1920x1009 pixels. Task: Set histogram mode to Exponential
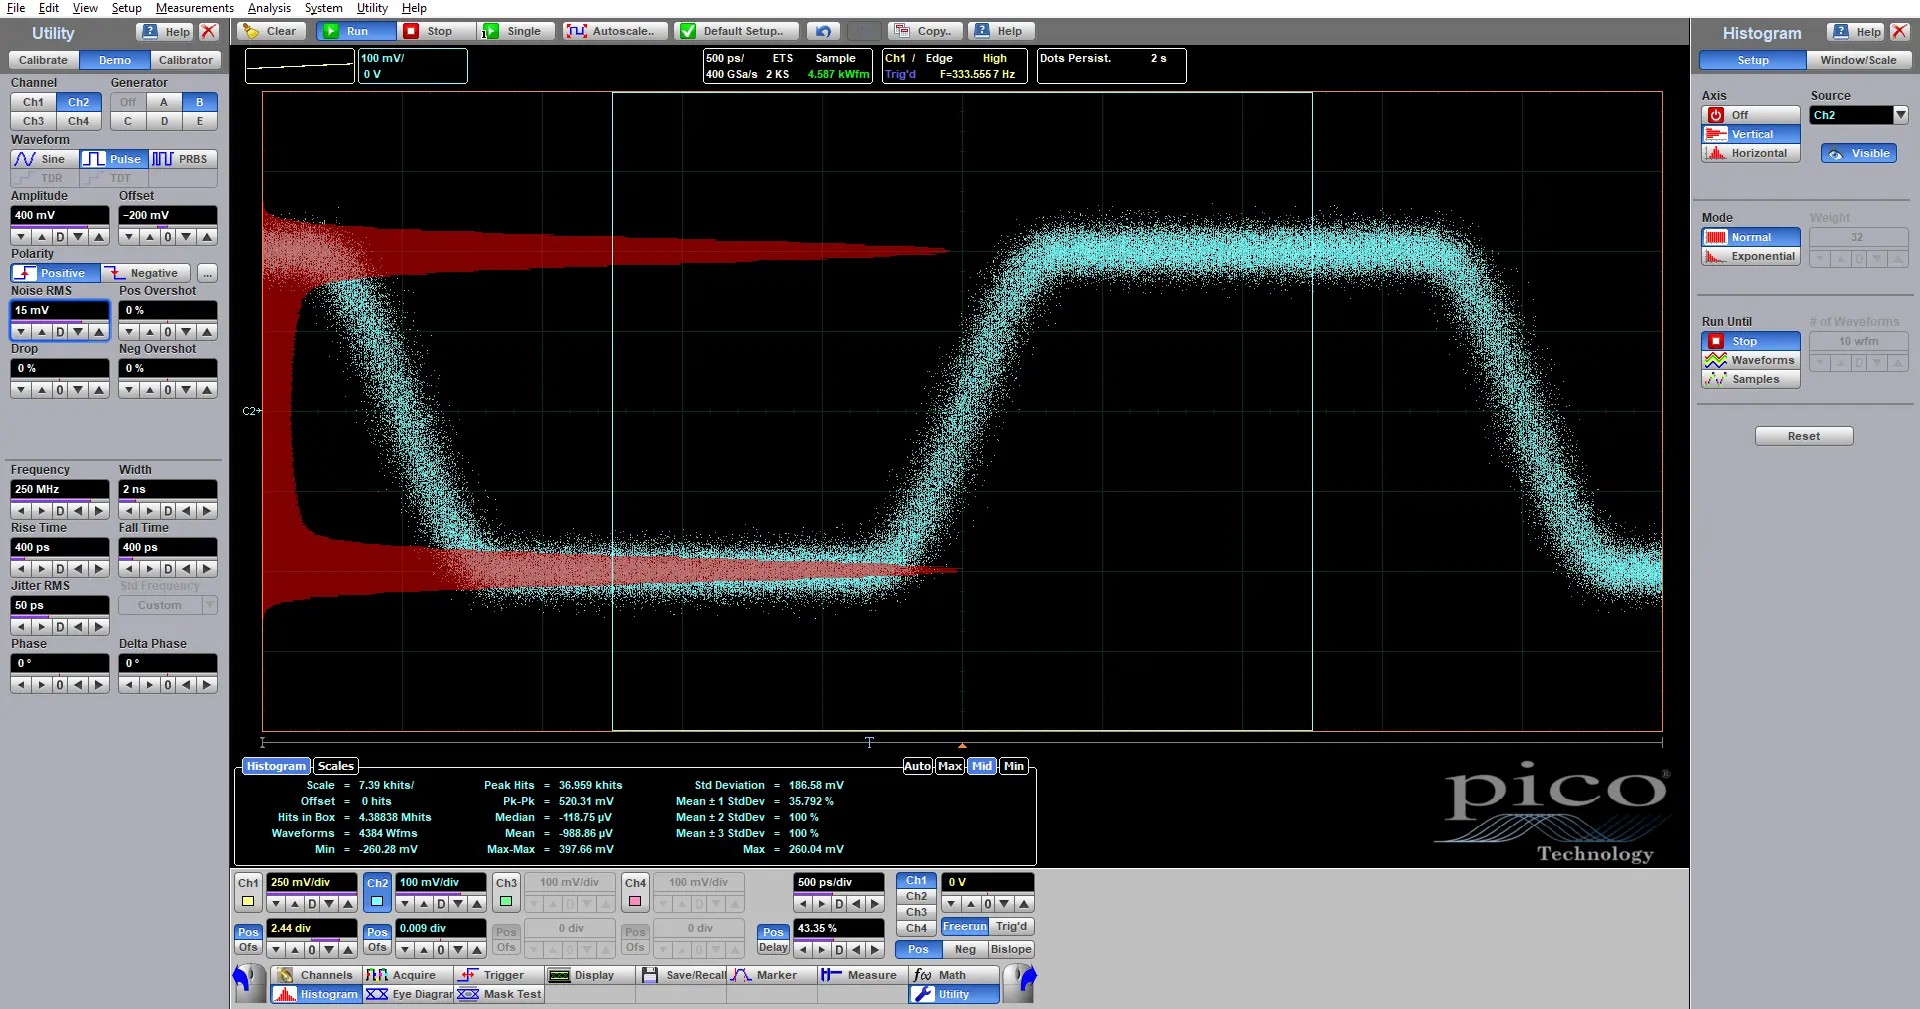[1751, 256]
